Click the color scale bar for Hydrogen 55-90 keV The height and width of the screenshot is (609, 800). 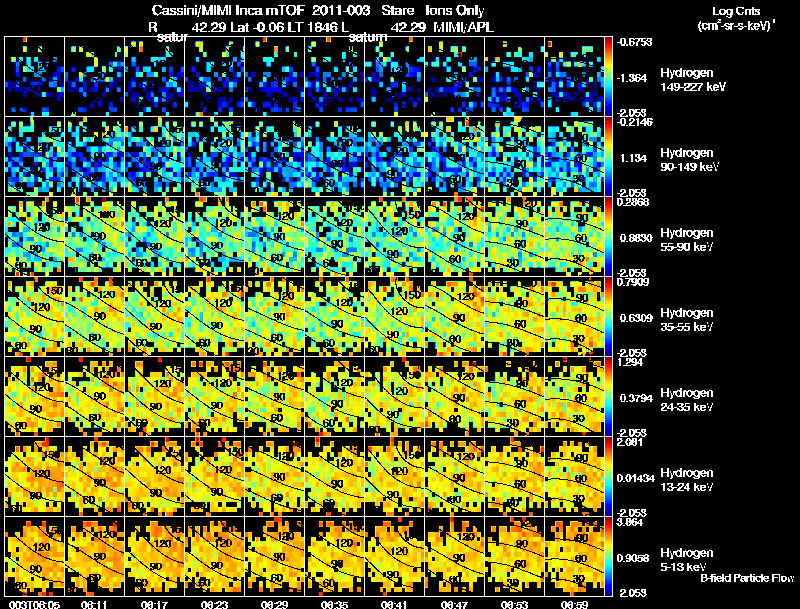[608, 237]
